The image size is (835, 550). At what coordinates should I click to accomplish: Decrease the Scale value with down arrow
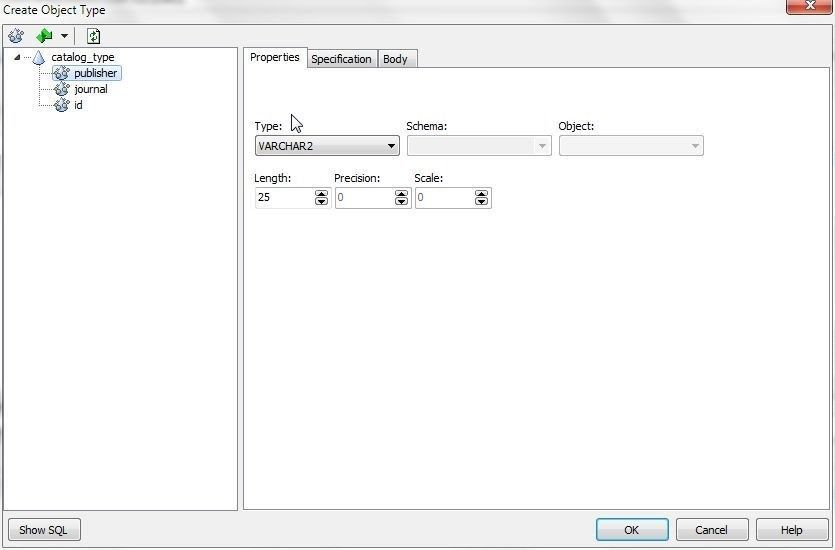click(x=481, y=202)
